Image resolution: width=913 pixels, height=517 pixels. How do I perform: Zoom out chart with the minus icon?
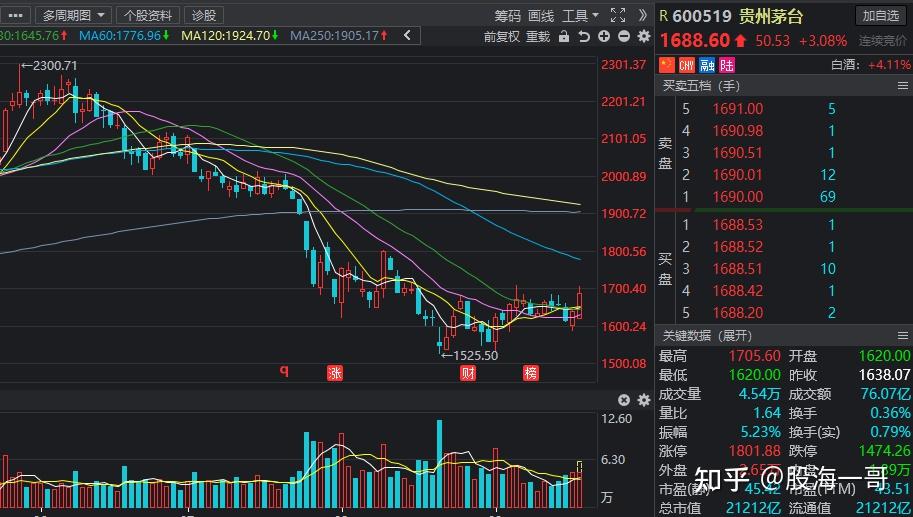tap(623, 36)
